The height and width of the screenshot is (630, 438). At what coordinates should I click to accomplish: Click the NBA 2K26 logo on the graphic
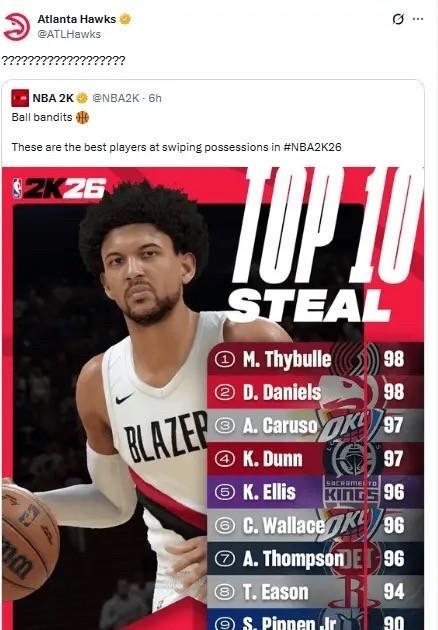pos(59,188)
